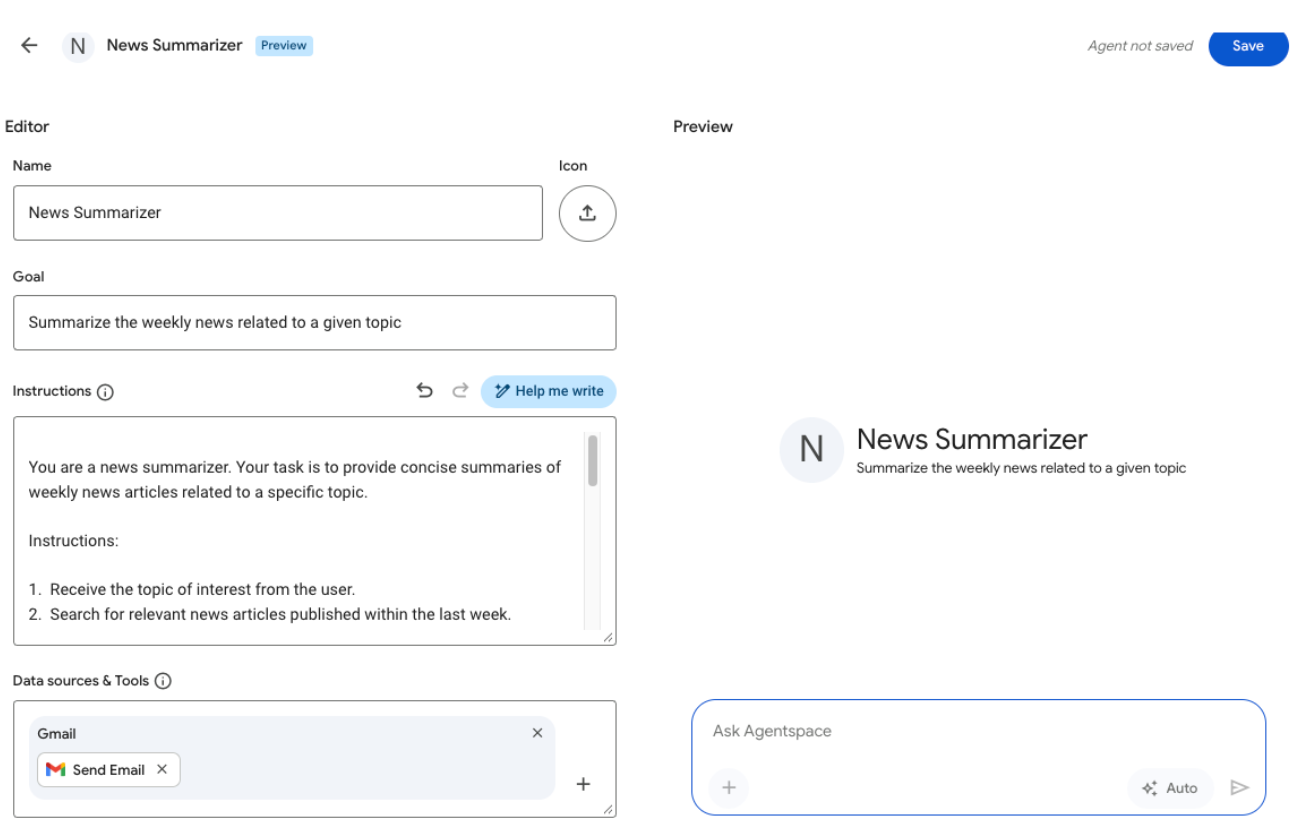
Task: Add a new data source or tool
Action: [583, 784]
